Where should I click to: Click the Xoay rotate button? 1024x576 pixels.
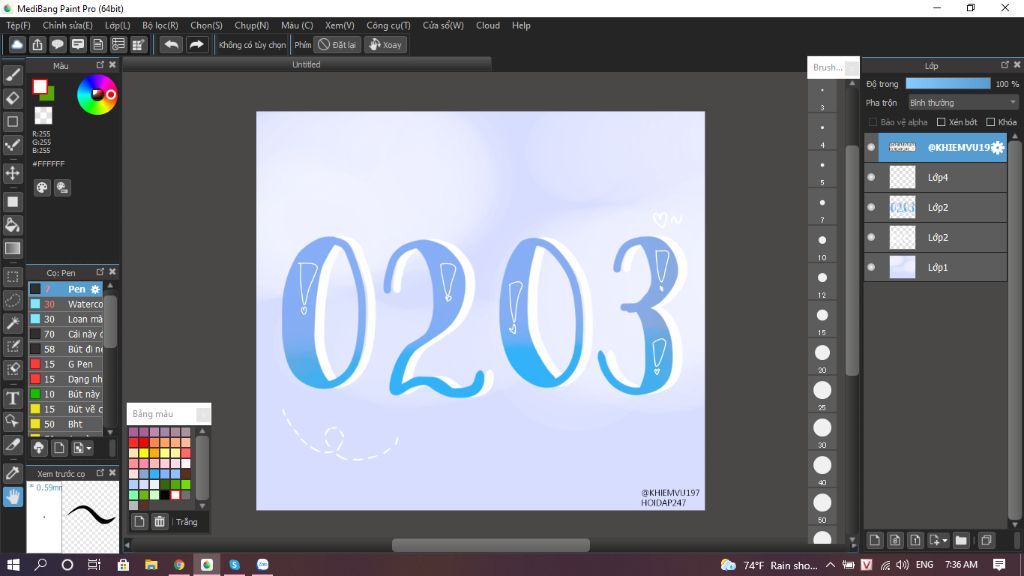pyautogui.click(x=385, y=44)
